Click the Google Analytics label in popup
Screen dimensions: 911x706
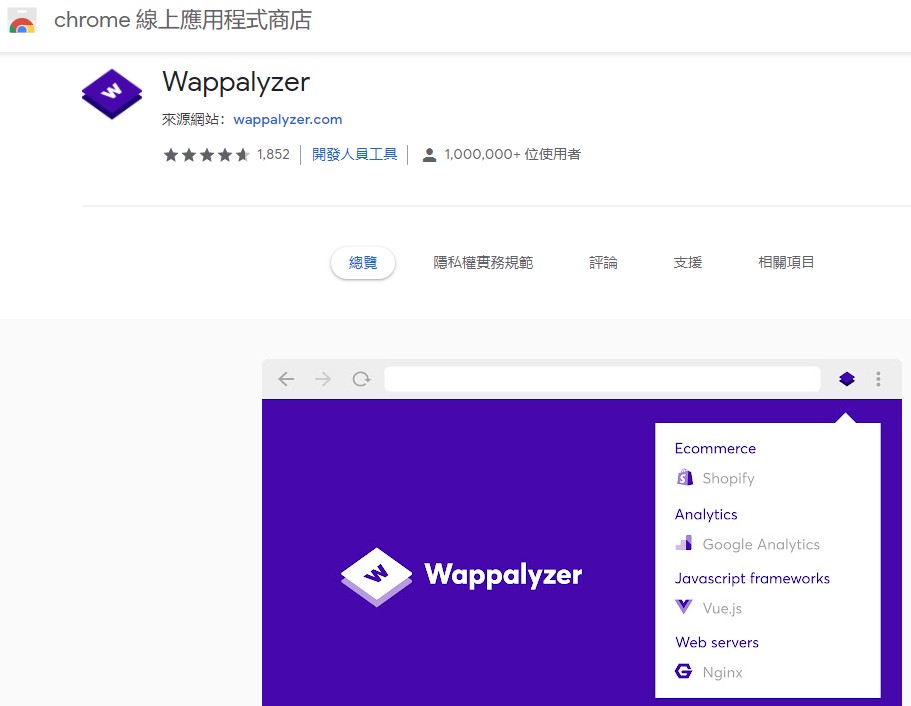click(761, 544)
